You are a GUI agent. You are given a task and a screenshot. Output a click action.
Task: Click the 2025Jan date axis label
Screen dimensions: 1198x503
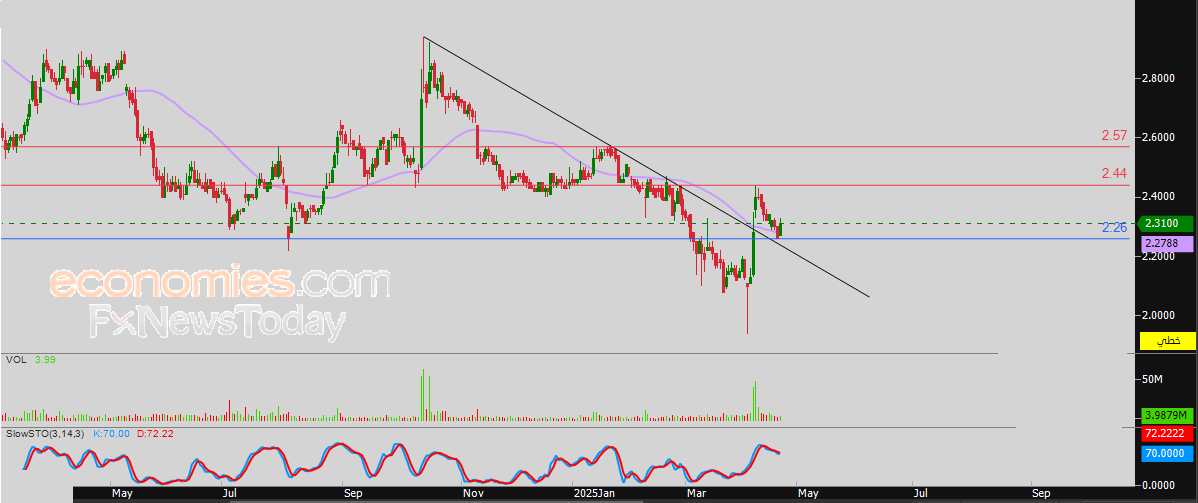click(x=594, y=494)
